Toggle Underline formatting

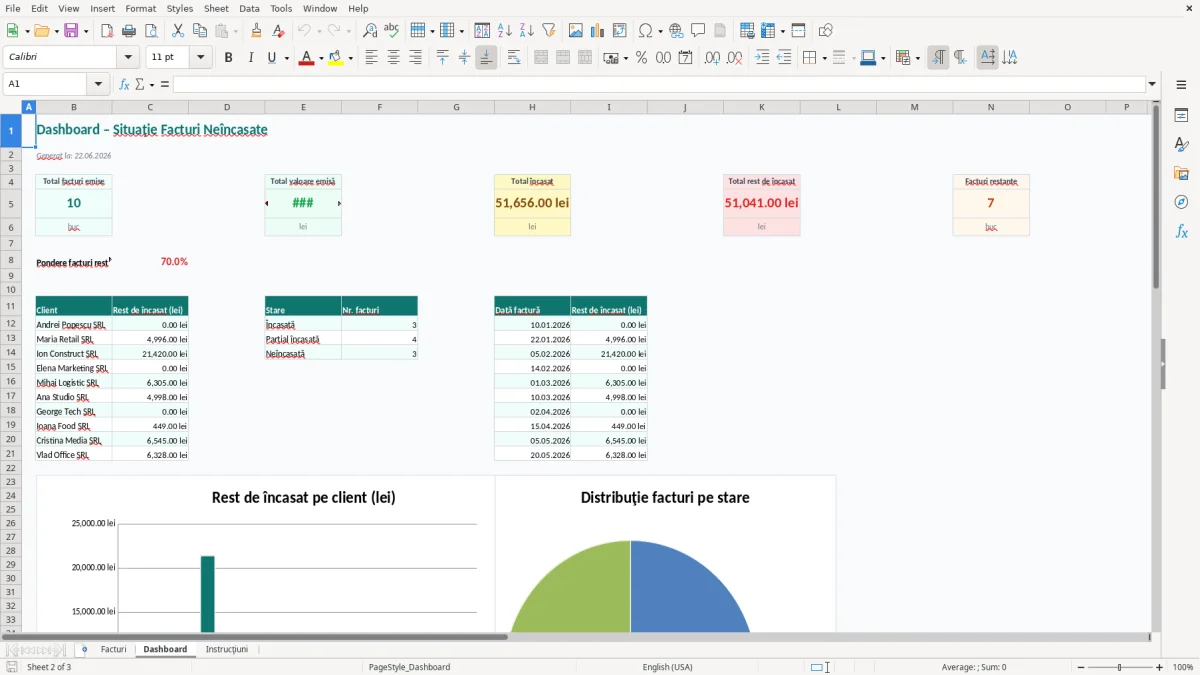tap(271, 58)
